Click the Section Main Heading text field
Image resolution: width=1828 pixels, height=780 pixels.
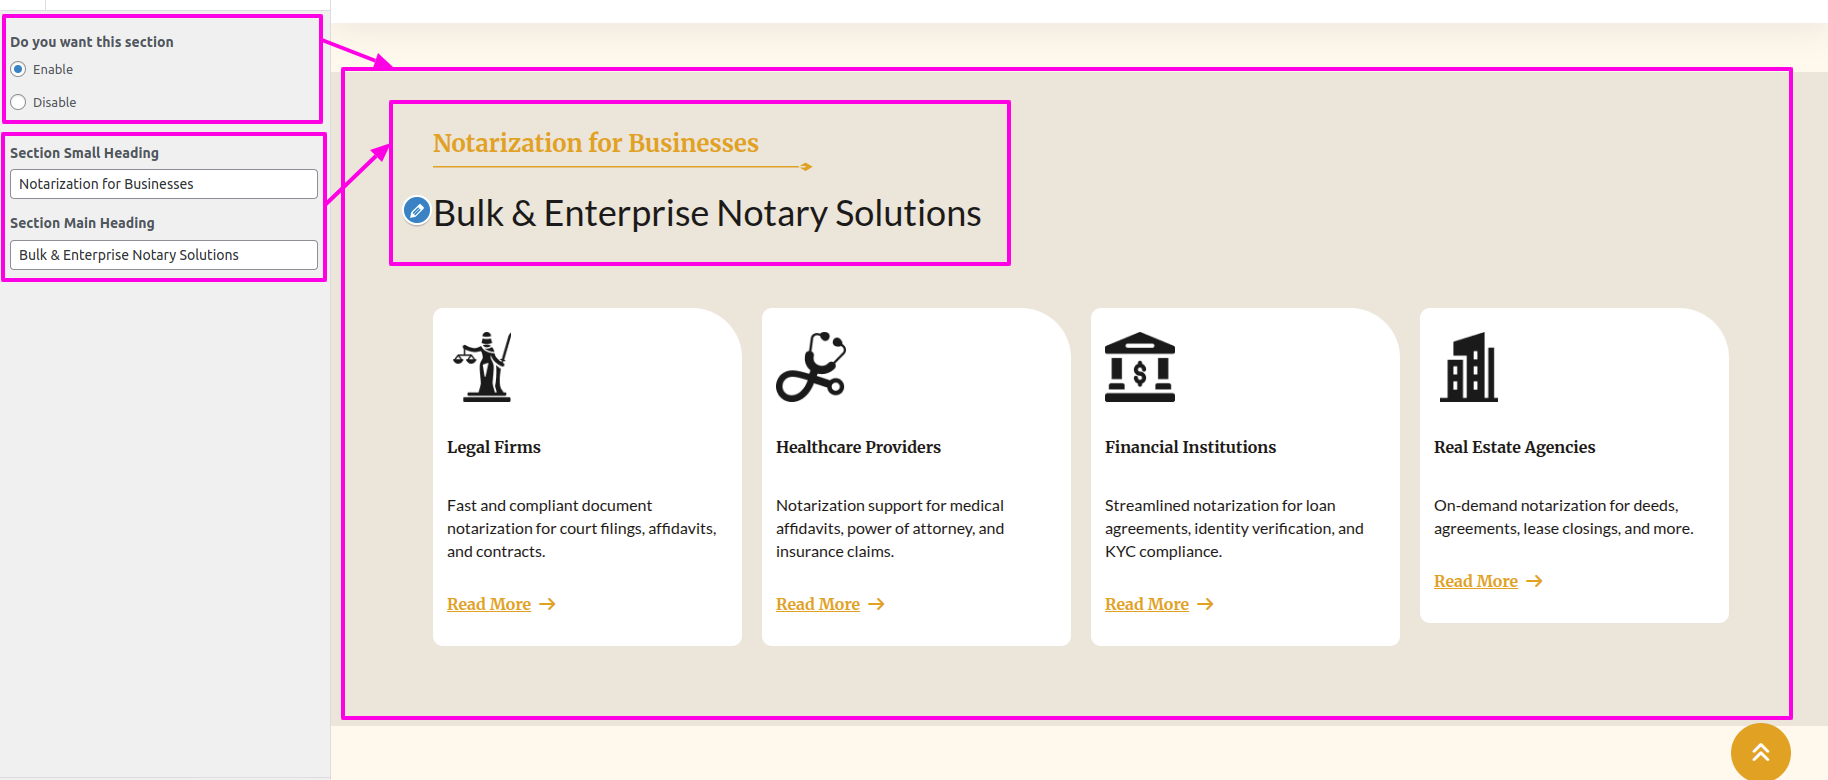pyautogui.click(x=164, y=255)
